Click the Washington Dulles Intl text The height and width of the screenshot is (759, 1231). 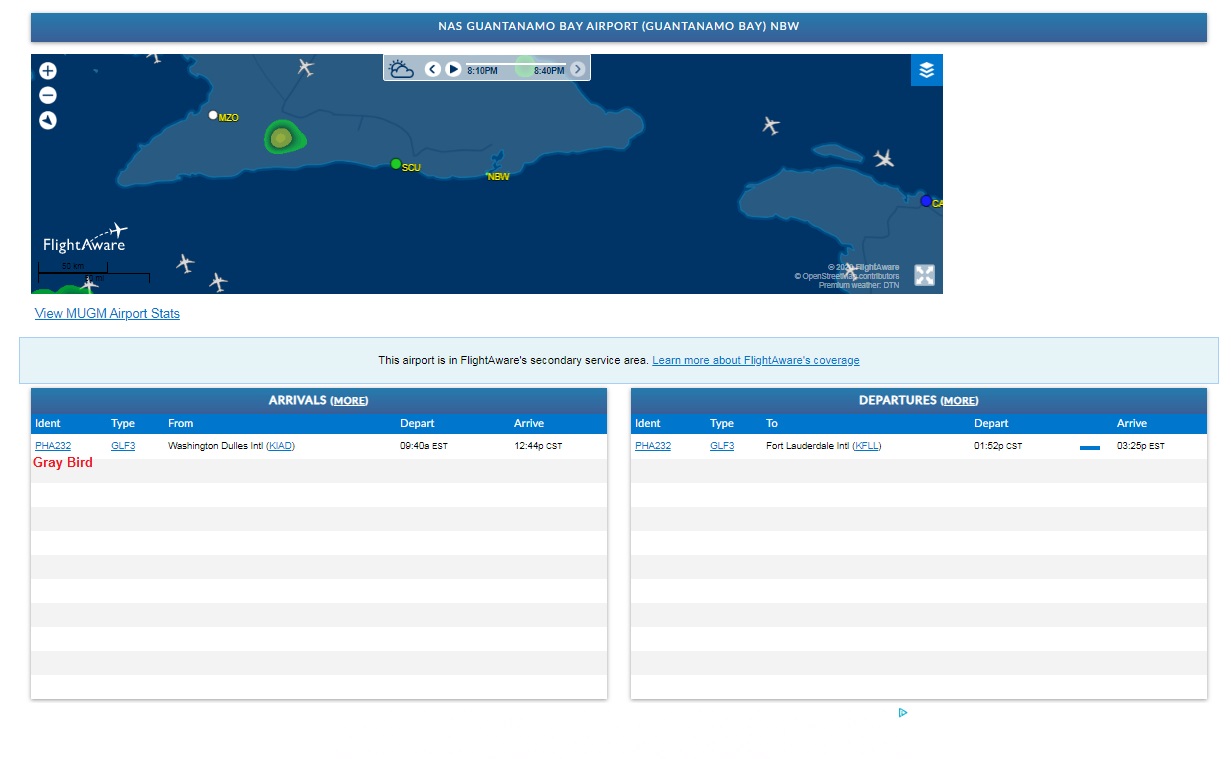(x=215, y=446)
